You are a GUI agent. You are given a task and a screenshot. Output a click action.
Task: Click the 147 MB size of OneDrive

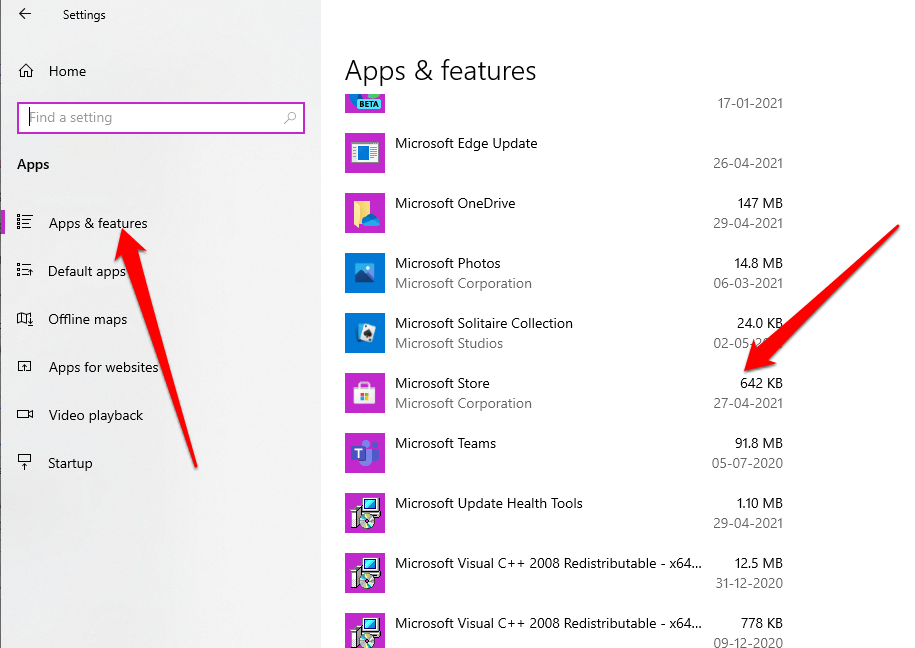point(760,203)
